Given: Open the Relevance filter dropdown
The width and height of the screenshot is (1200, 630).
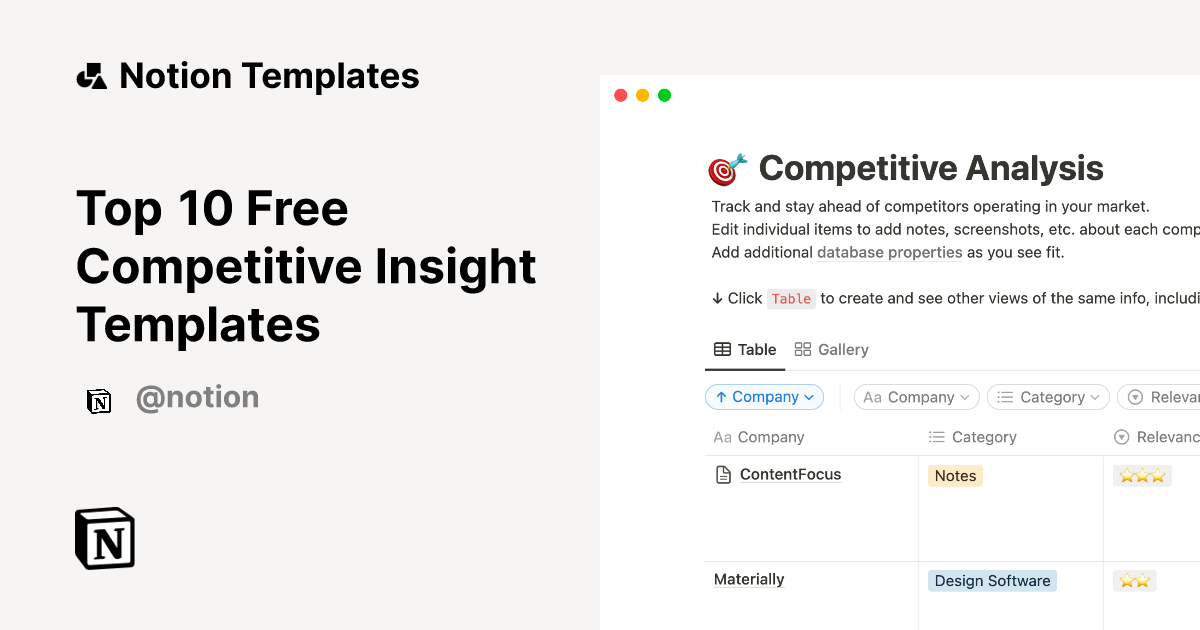Looking at the screenshot, I should pyautogui.click(x=1170, y=397).
